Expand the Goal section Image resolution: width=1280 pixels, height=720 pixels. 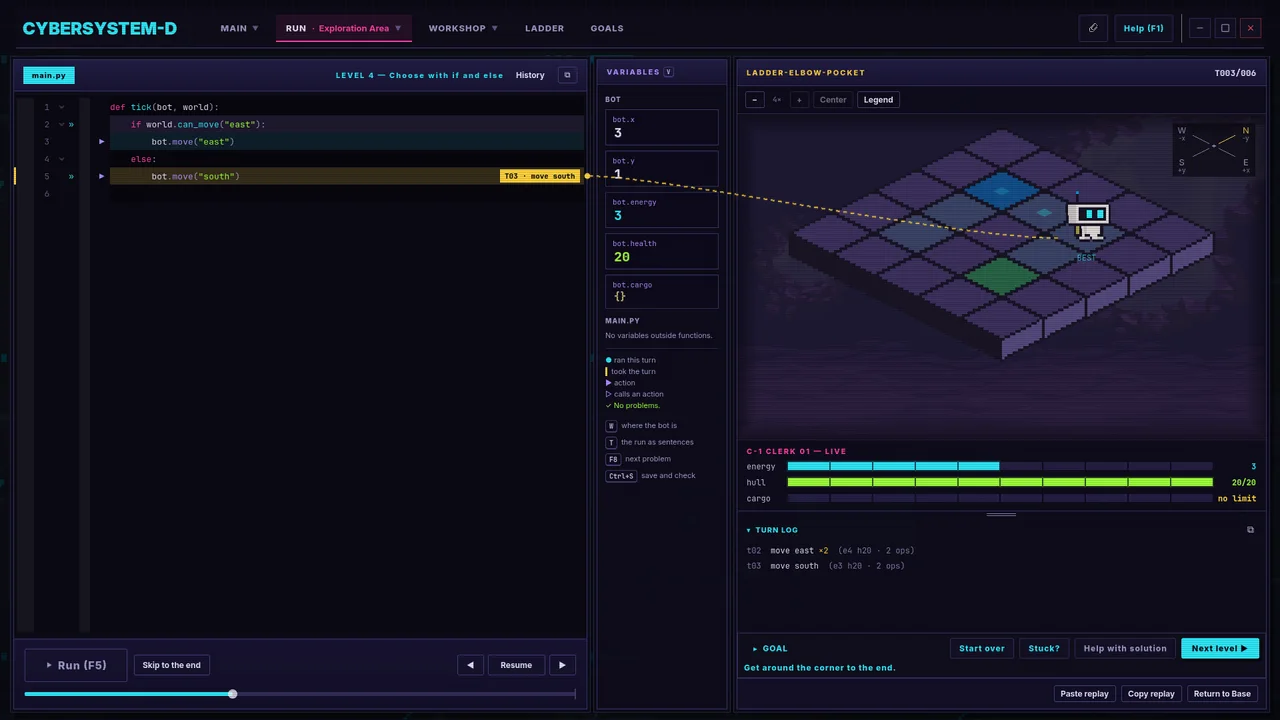770,648
